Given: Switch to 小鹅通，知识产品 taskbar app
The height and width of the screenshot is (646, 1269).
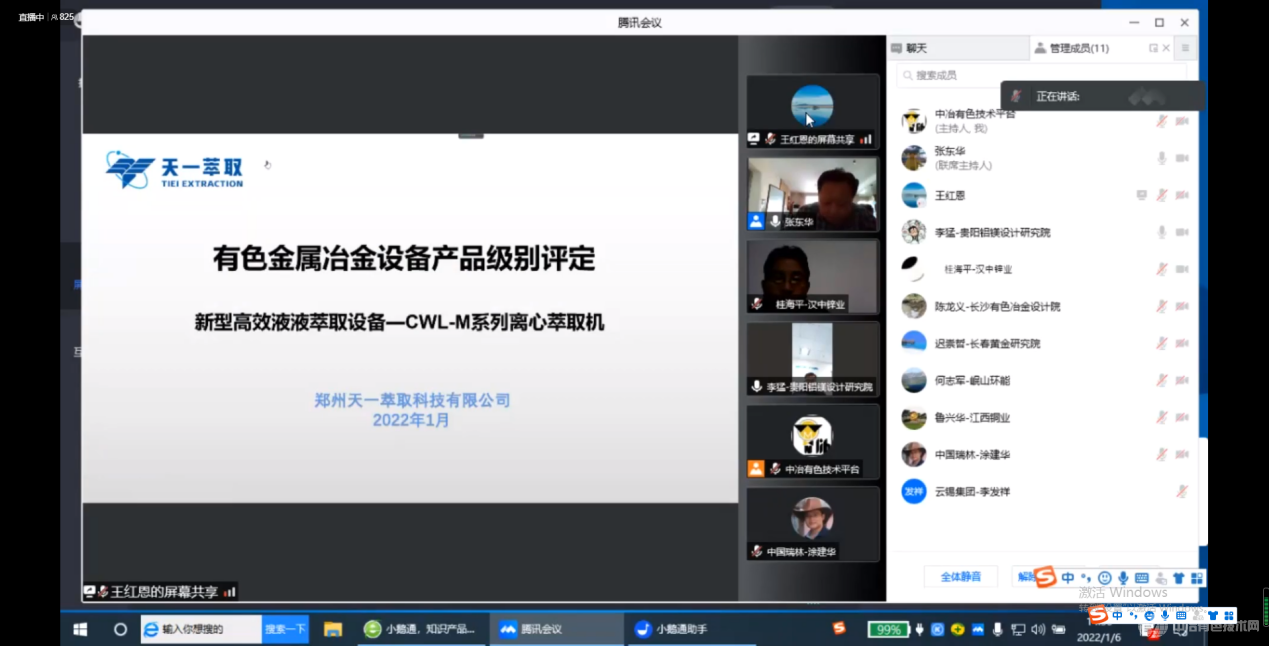Looking at the screenshot, I should pyautogui.click(x=420, y=629).
